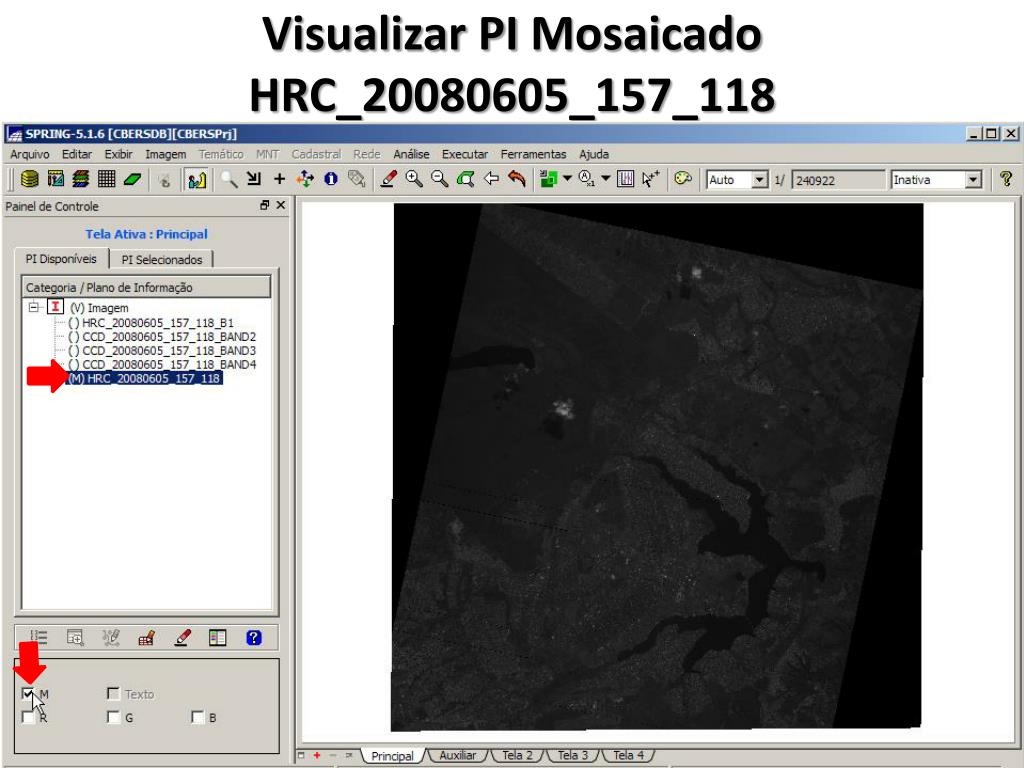Image resolution: width=1024 pixels, height=768 pixels.
Task: Uncheck the M monochrome checkbox
Action: click(x=27, y=694)
